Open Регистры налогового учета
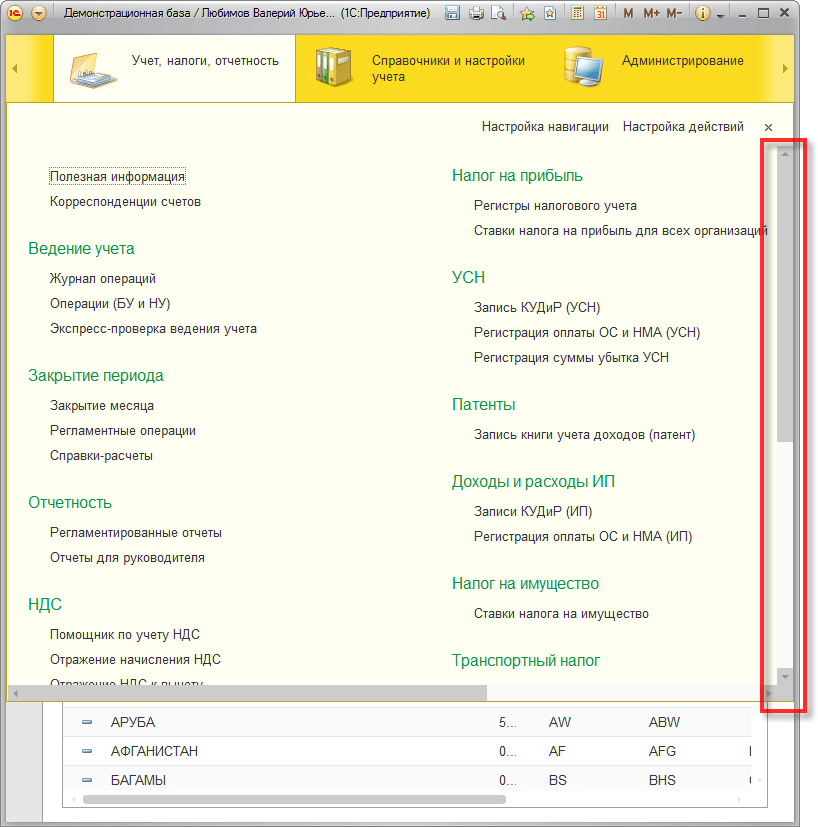The height and width of the screenshot is (827, 818). [x=555, y=206]
